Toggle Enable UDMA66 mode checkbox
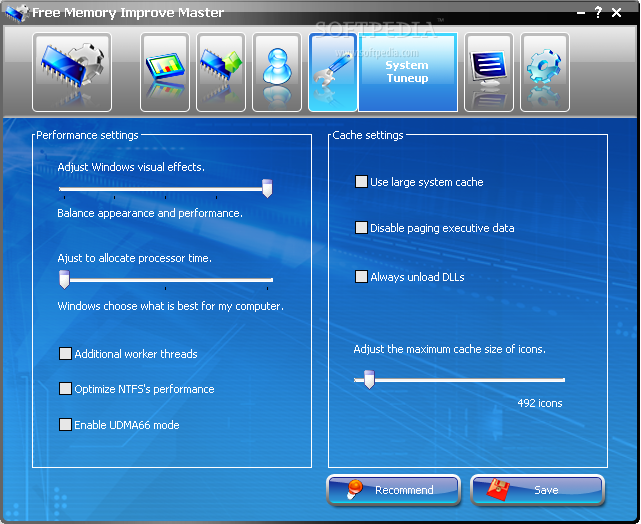Image resolution: width=641 pixels, height=524 pixels. 65,424
